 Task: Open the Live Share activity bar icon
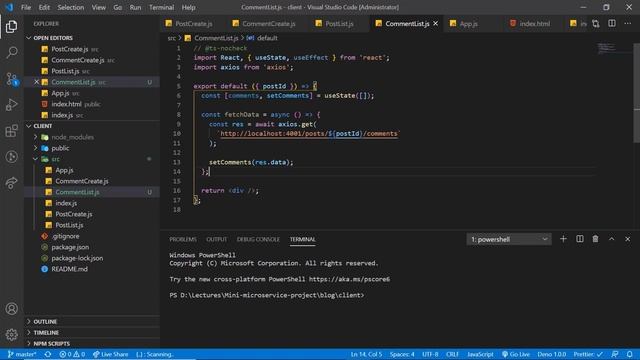(11, 183)
